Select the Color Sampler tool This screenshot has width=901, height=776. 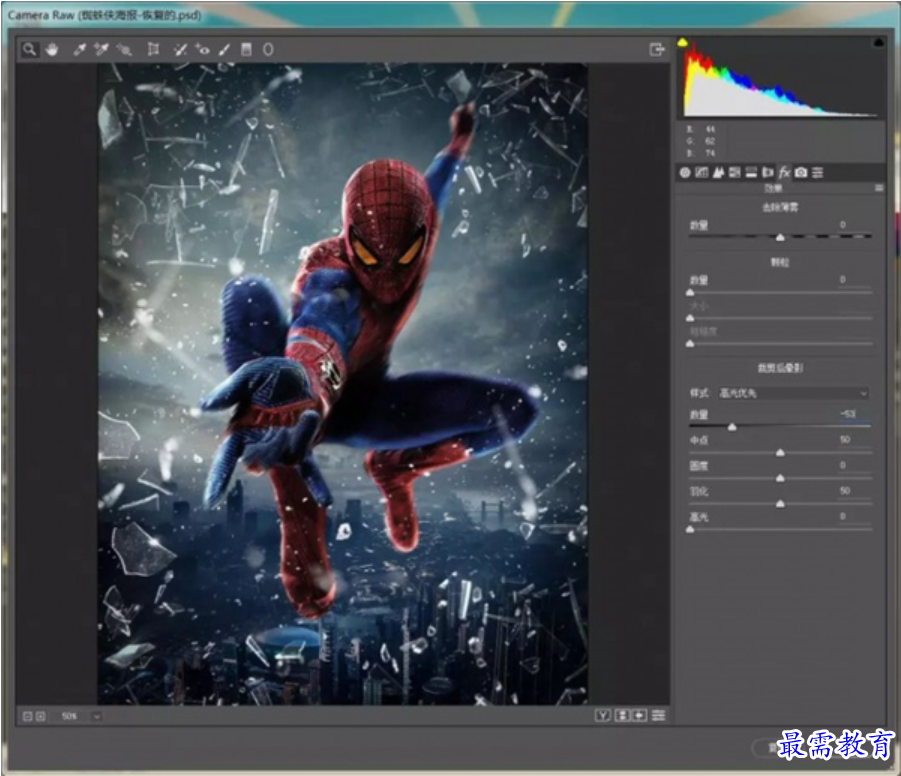pyautogui.click(x=102, y=49)
